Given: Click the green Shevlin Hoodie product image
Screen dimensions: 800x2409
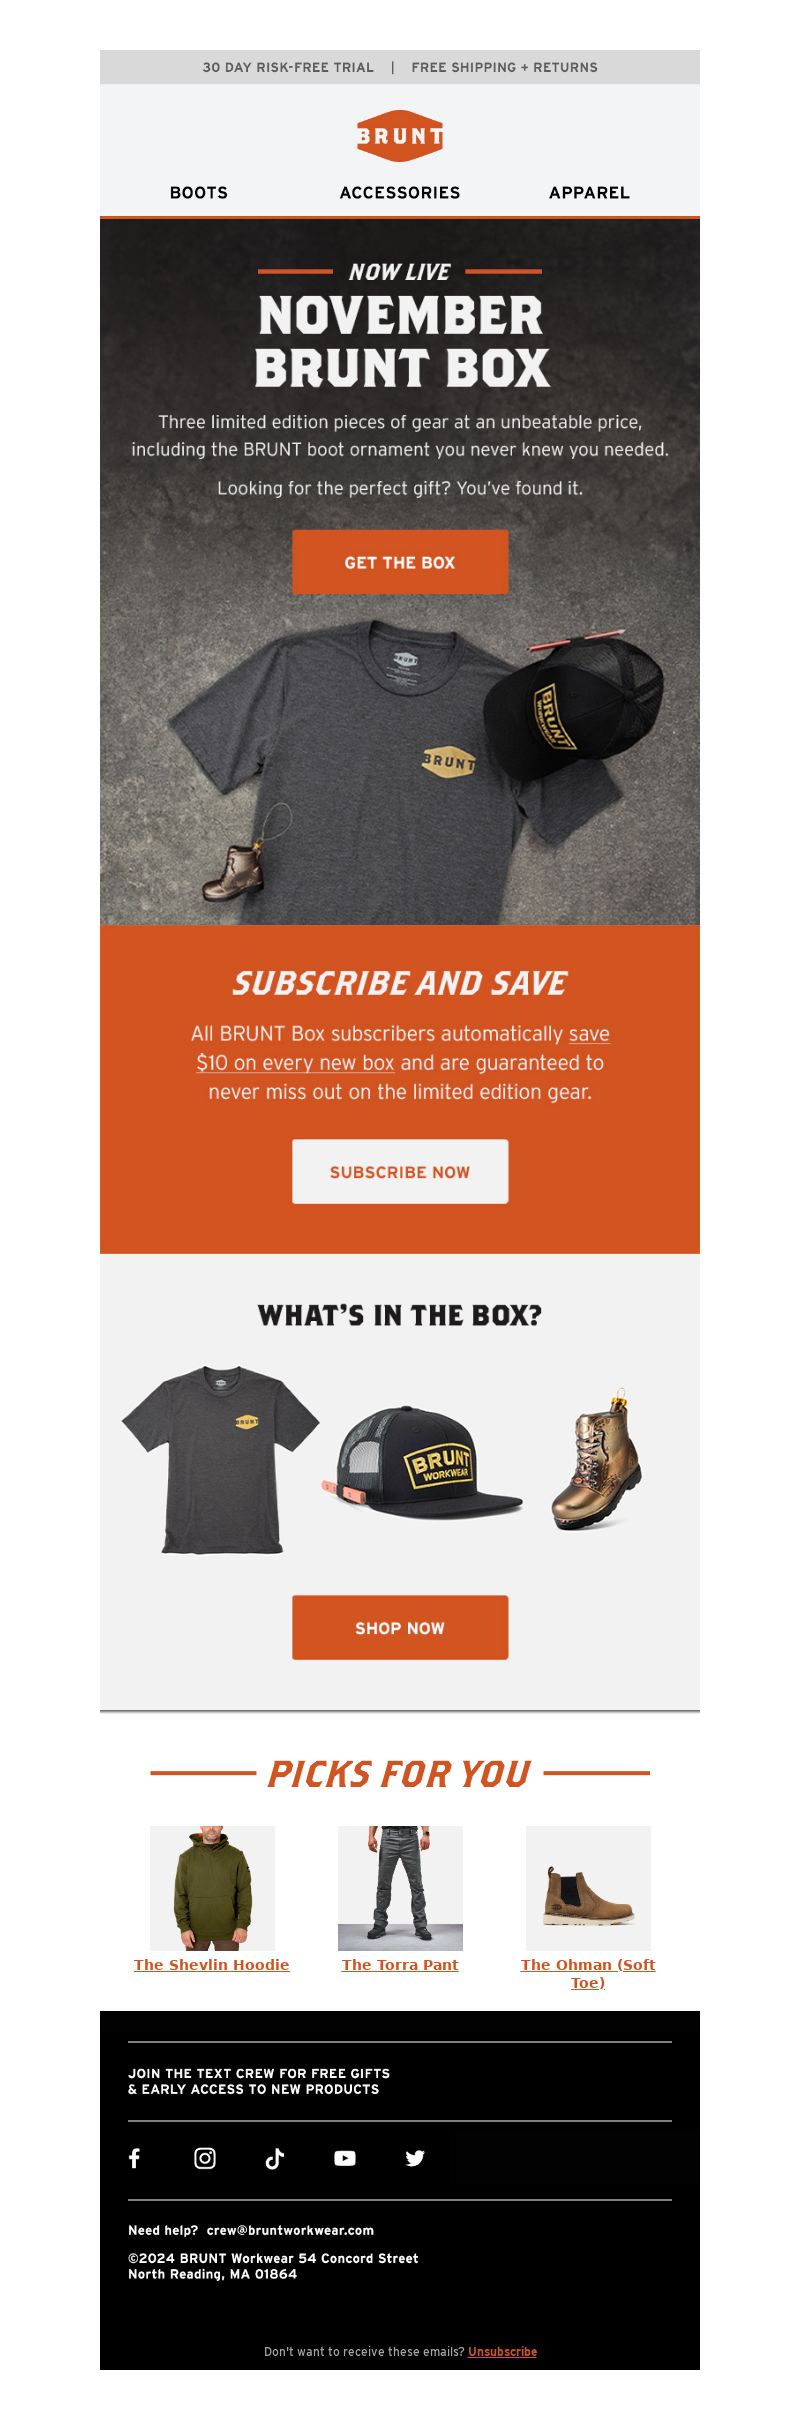Looking at the screenshot, I should click(x=212, y=1888).
